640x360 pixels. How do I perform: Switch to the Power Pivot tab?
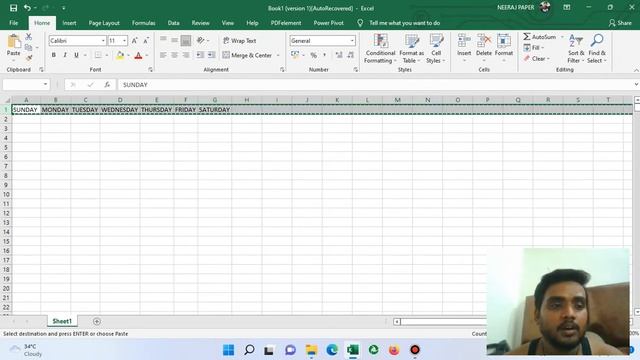point(328,23)
